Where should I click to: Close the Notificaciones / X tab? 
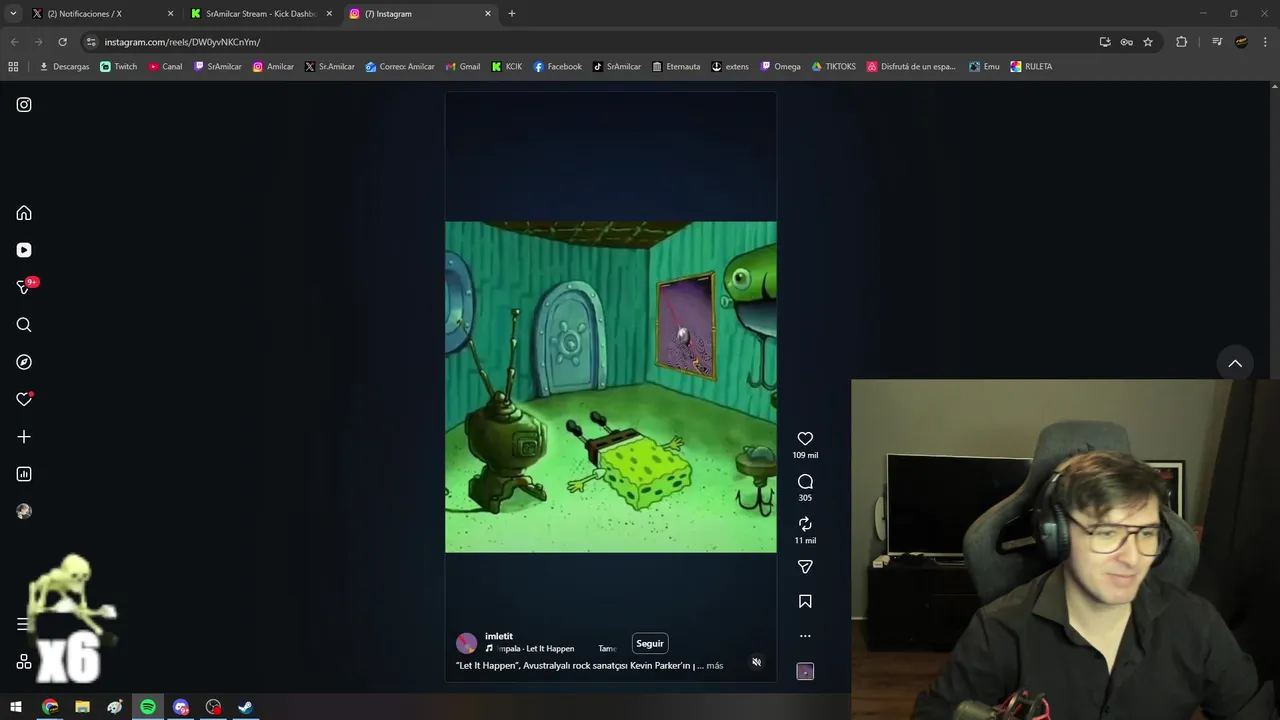pyautogui.click(x=170, y=14)
